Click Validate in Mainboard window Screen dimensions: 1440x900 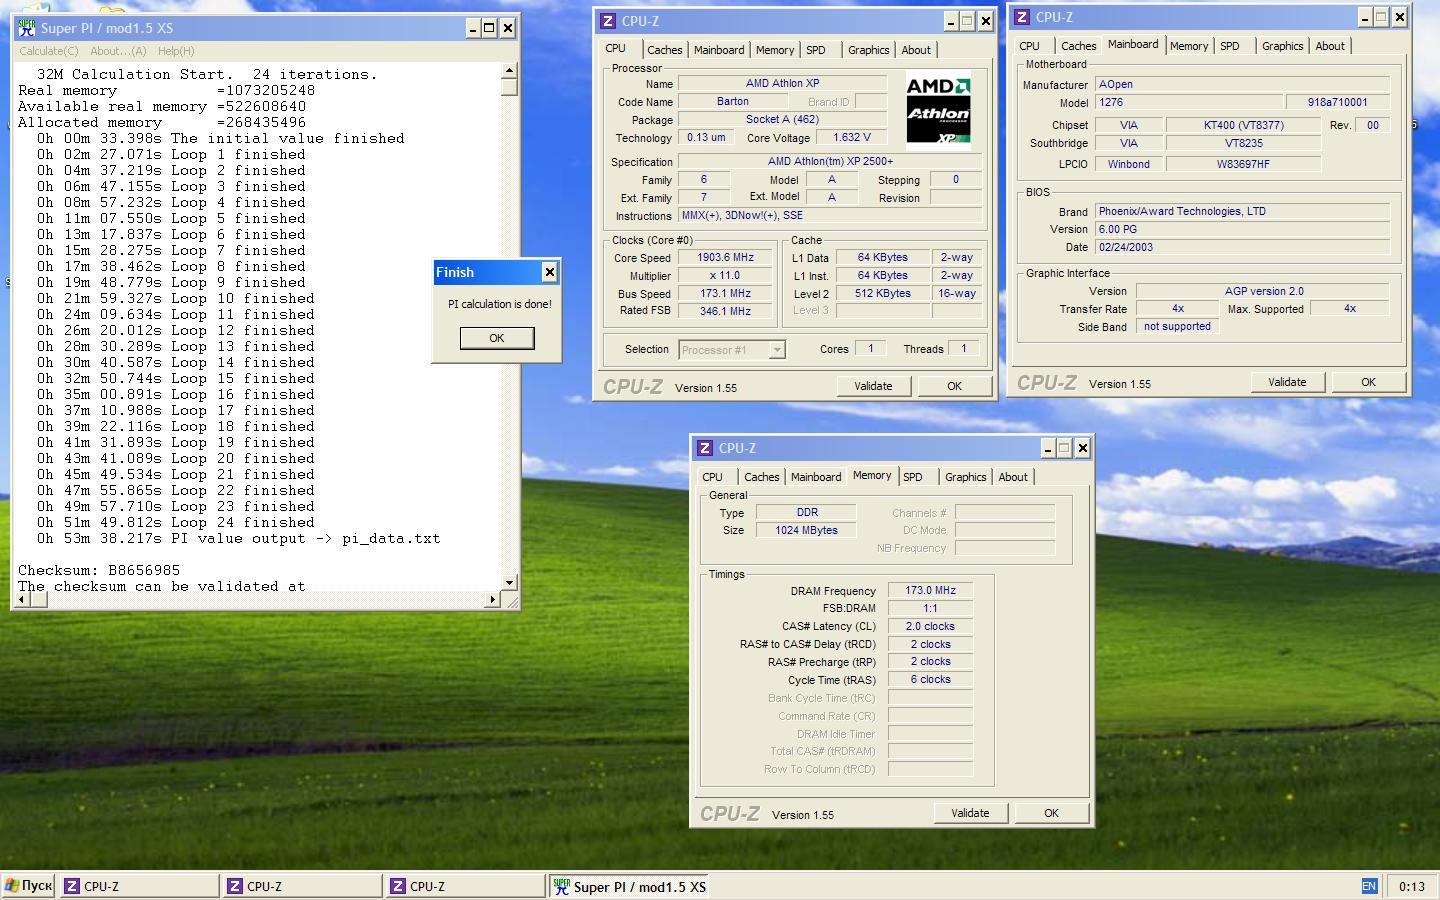coord(1287,382)
